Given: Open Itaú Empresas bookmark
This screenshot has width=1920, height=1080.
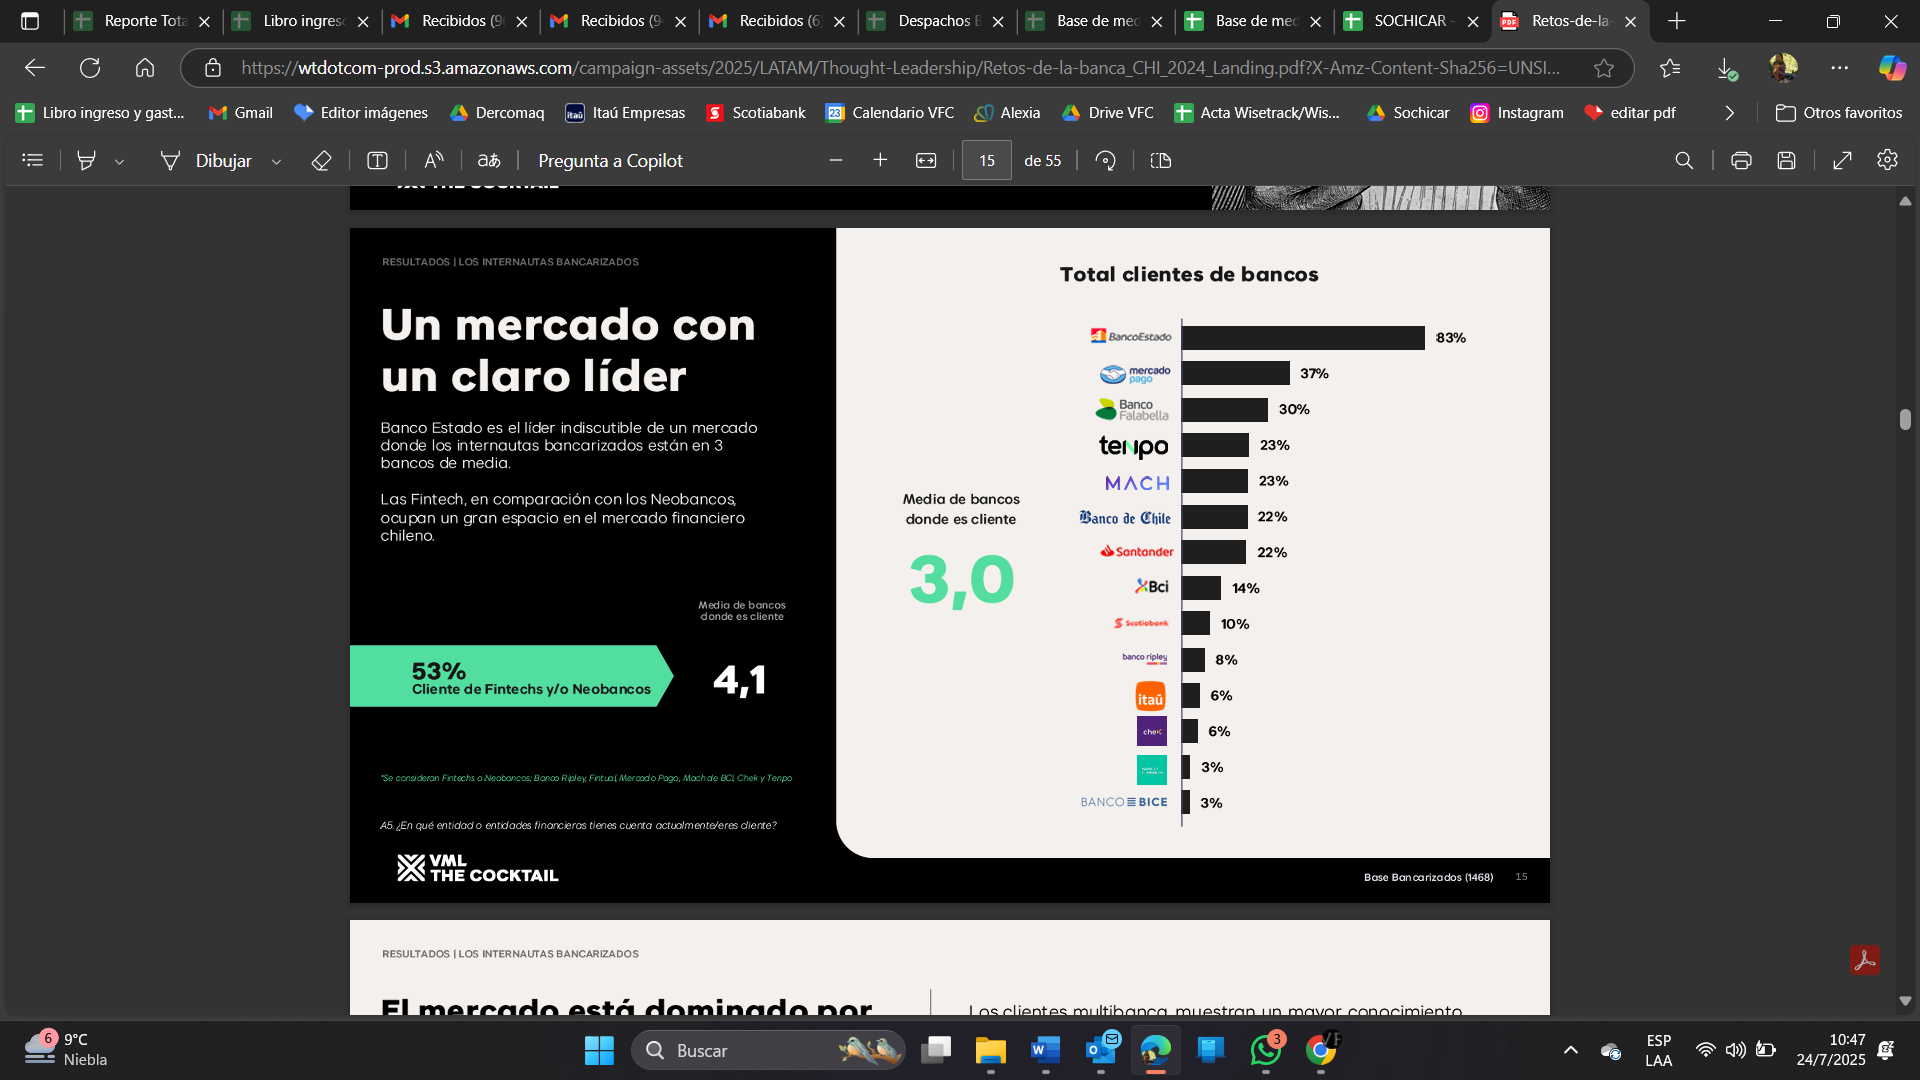Looking at the screenshot, I should pyautogui.click(x=625, y=113).
